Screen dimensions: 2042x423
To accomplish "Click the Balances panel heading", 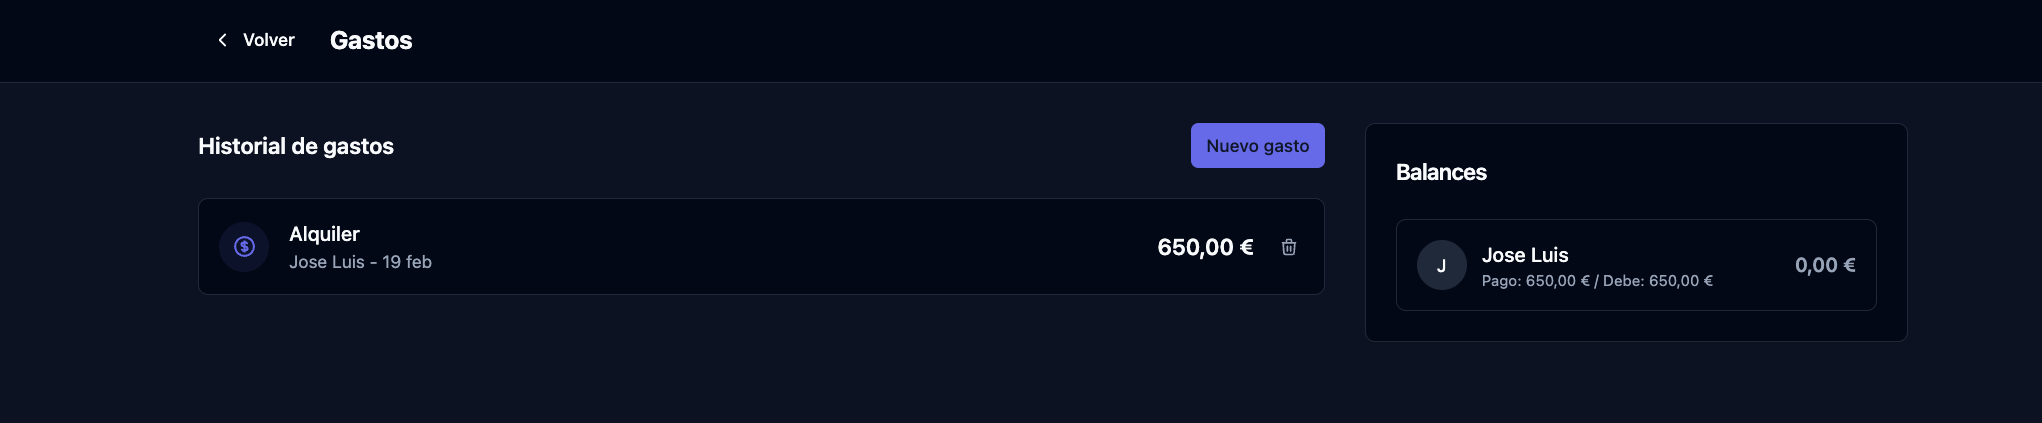I will pyautogui.click(x=1441, y=172).
